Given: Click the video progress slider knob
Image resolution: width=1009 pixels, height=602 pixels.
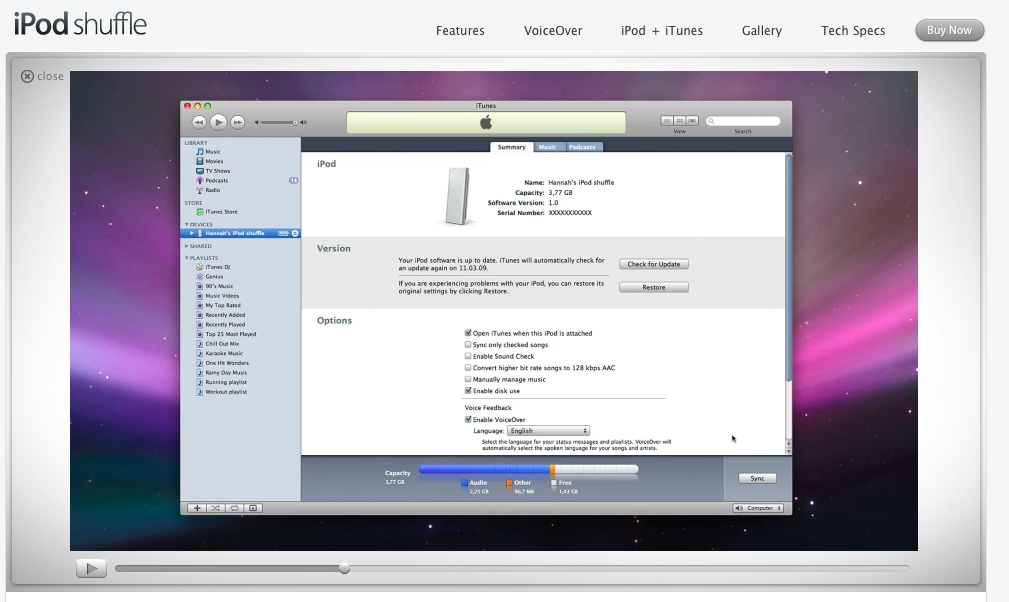Looking at the screenshot, I should pyautogui.click(x=344, y=568).
